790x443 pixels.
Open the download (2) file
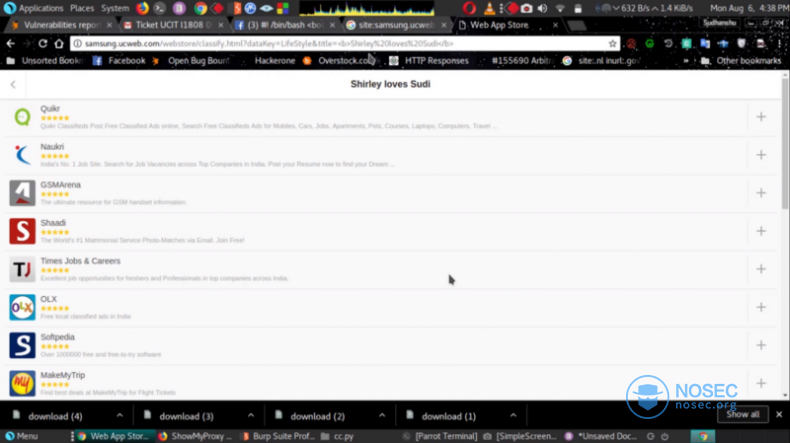pos(317,416)
